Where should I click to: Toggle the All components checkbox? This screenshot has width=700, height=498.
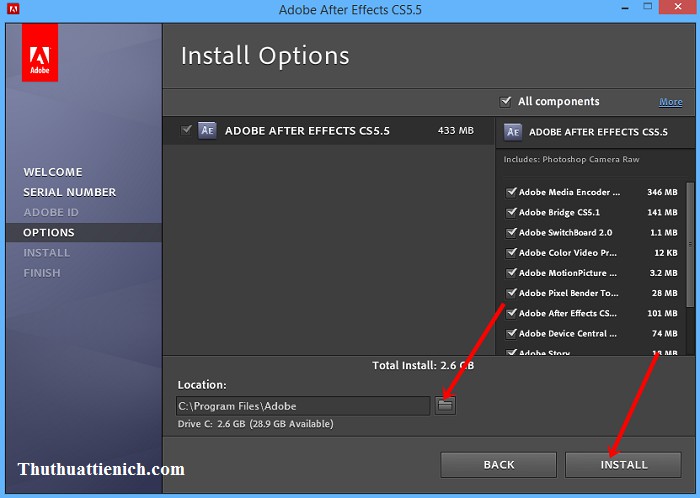505,101
